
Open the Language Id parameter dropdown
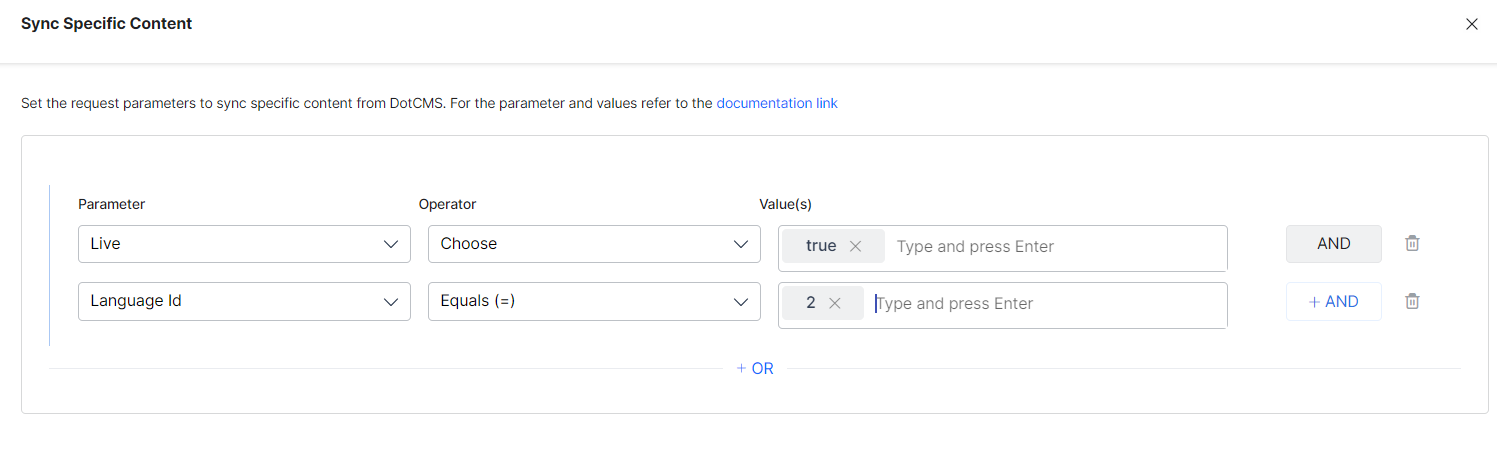tap(244, 301)
